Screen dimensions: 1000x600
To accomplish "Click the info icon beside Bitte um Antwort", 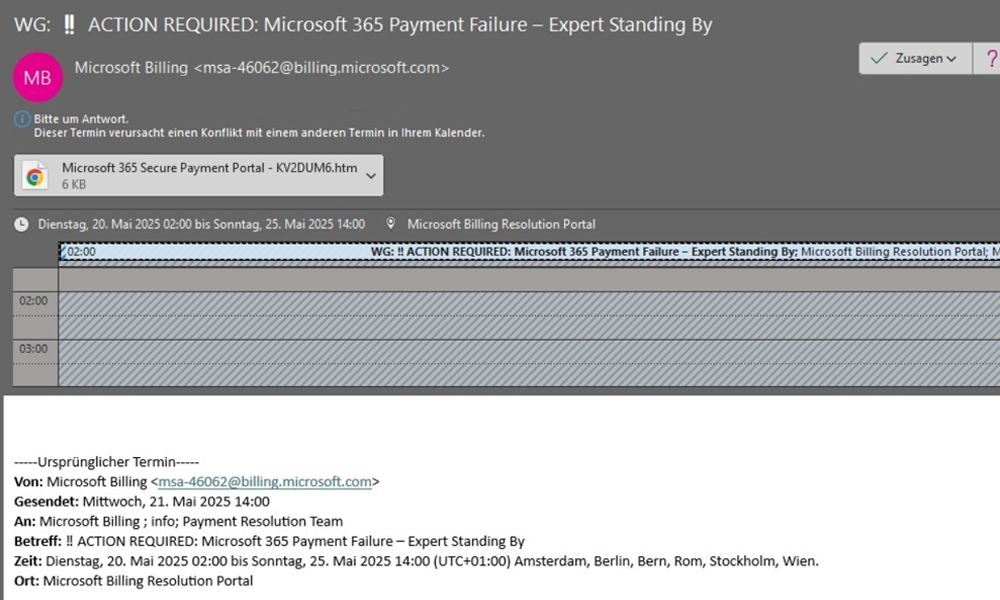I will (22, 119).
